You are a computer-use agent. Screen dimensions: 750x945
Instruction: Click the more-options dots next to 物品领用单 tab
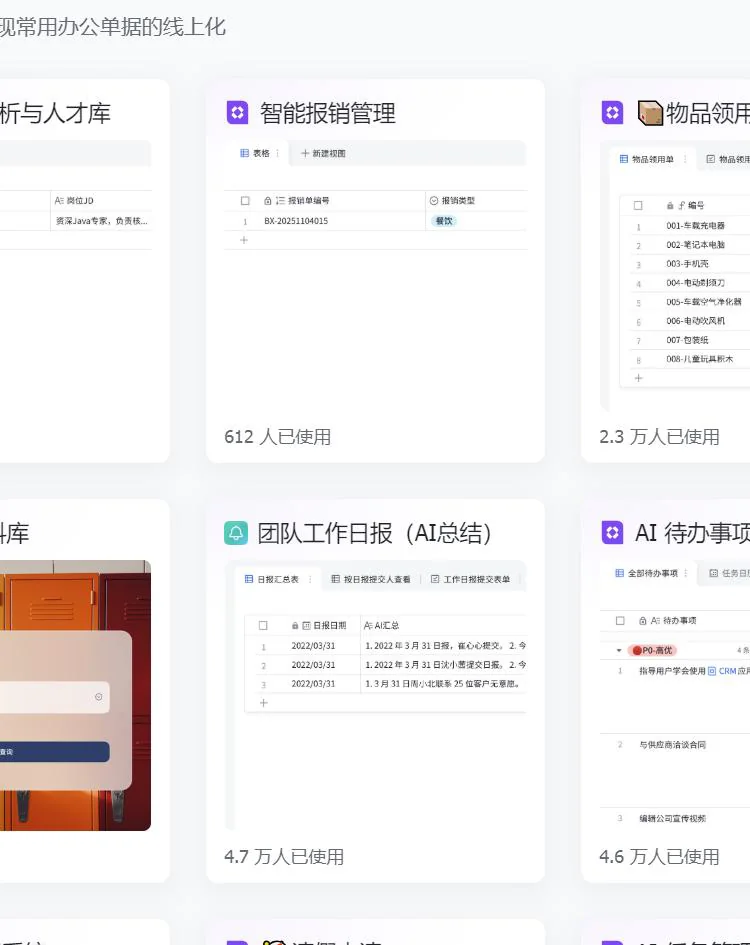[x=685, y=159]
